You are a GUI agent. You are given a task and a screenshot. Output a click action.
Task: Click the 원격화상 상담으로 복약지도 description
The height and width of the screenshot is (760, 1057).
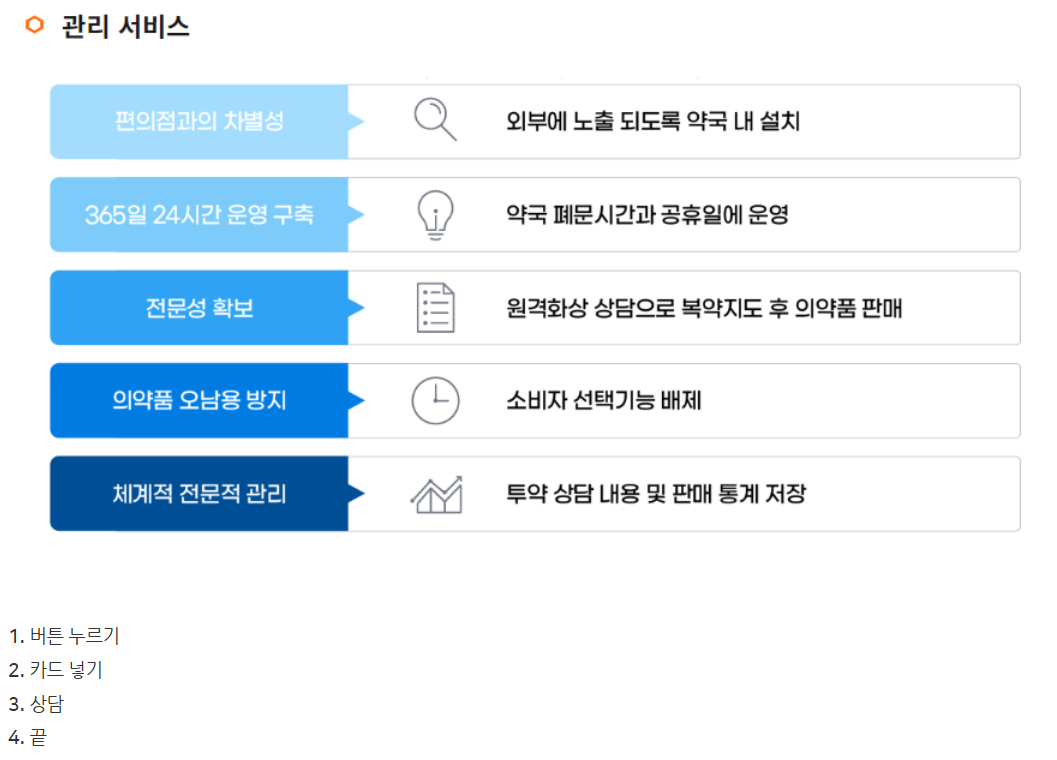pos(704,308)
